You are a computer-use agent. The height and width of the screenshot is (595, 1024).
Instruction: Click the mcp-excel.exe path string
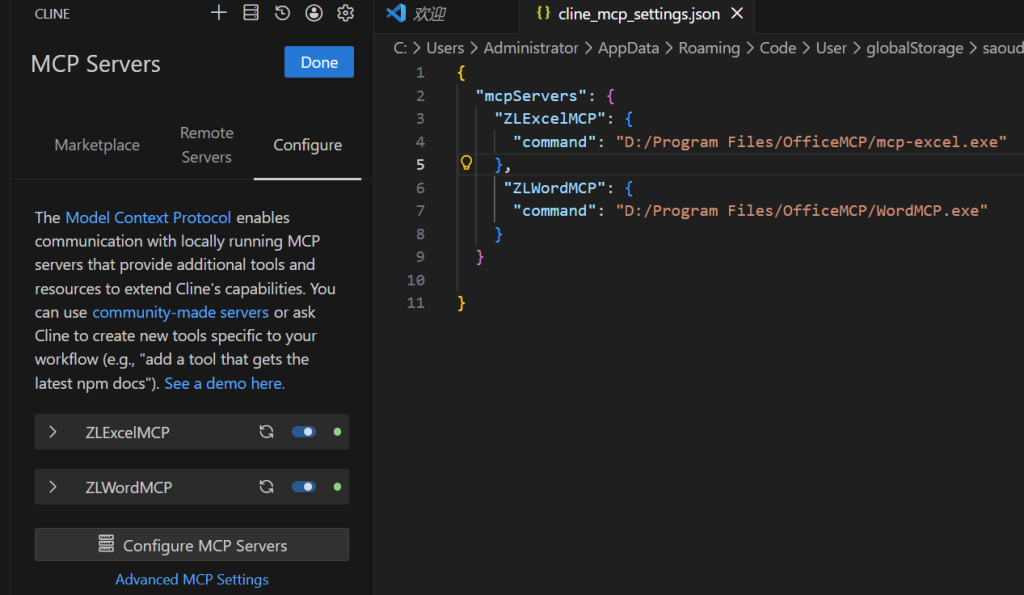[x=811, y=142]
